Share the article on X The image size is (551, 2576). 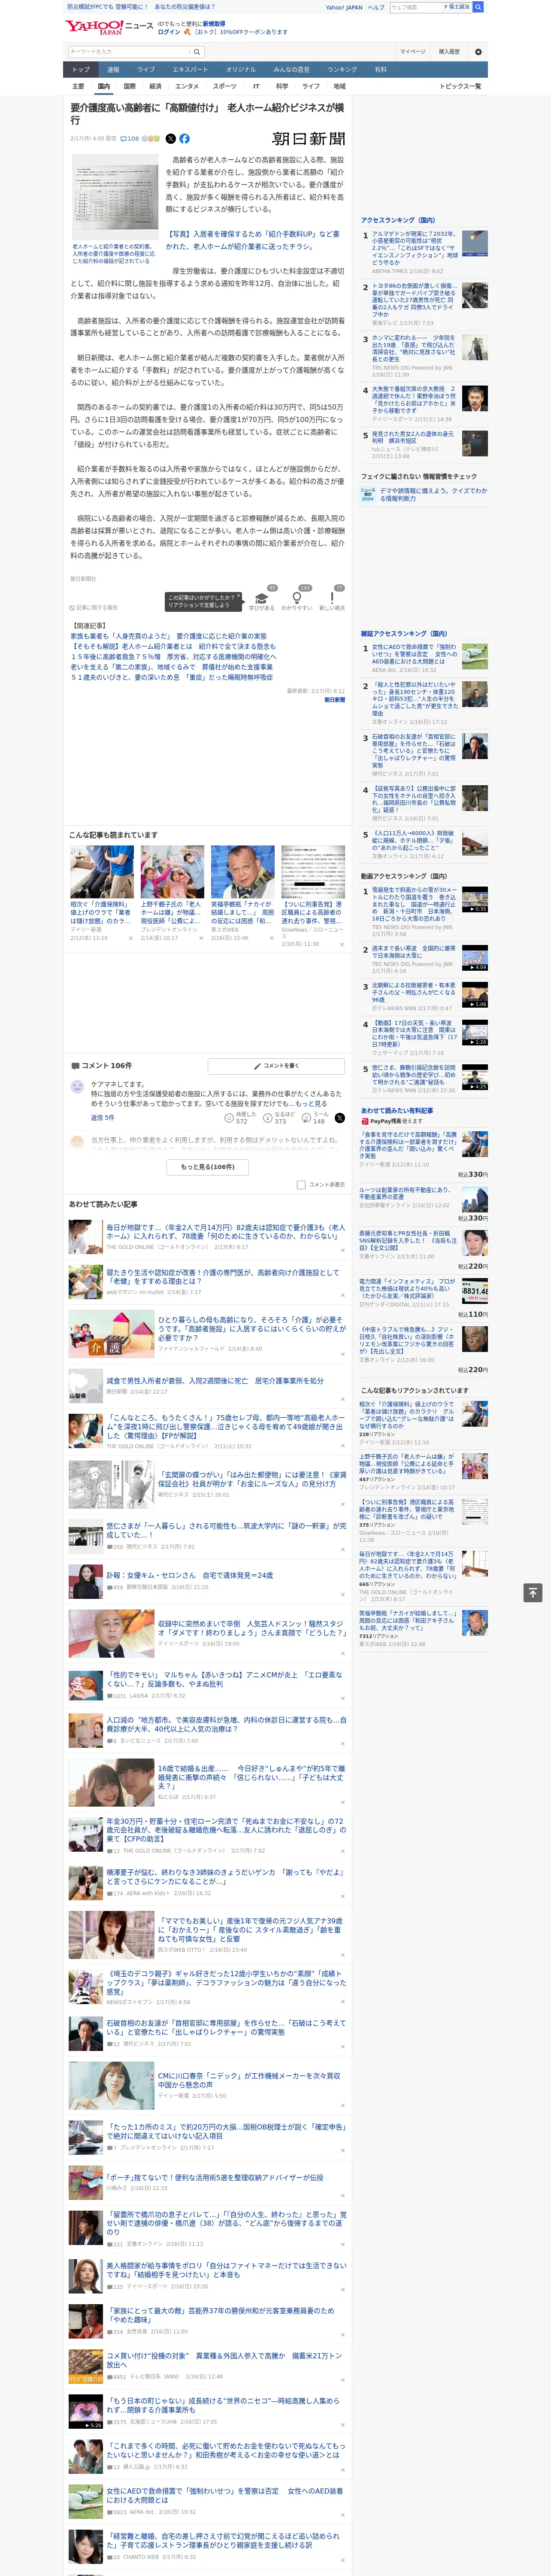click(170, 139)
